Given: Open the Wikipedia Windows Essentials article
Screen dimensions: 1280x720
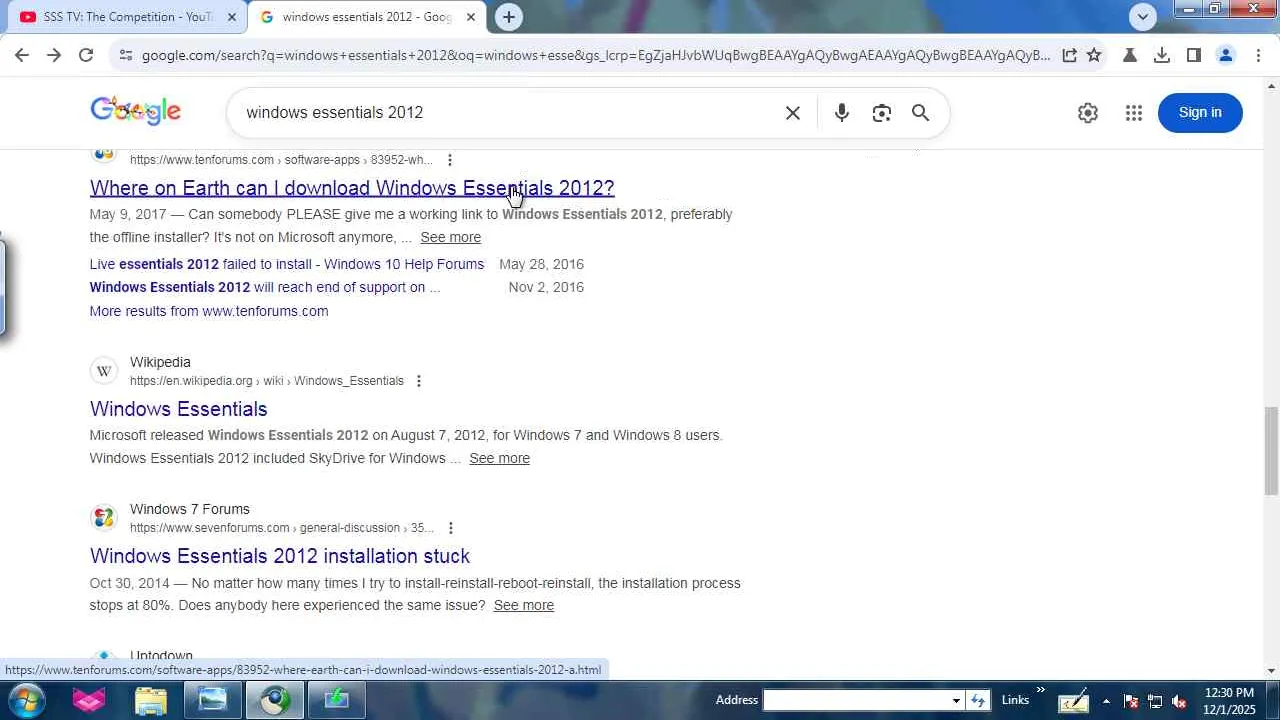Looking at the screenshot, I should pos(179,409).
